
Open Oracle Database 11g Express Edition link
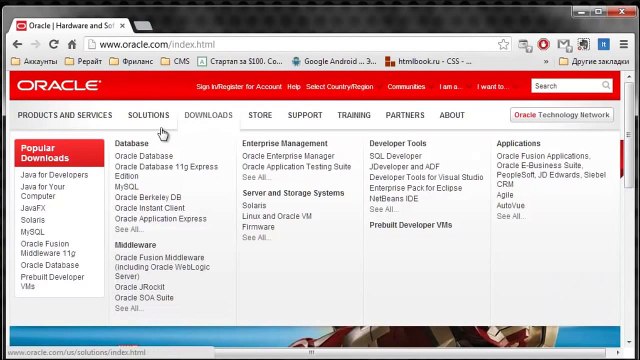[166, 171]
